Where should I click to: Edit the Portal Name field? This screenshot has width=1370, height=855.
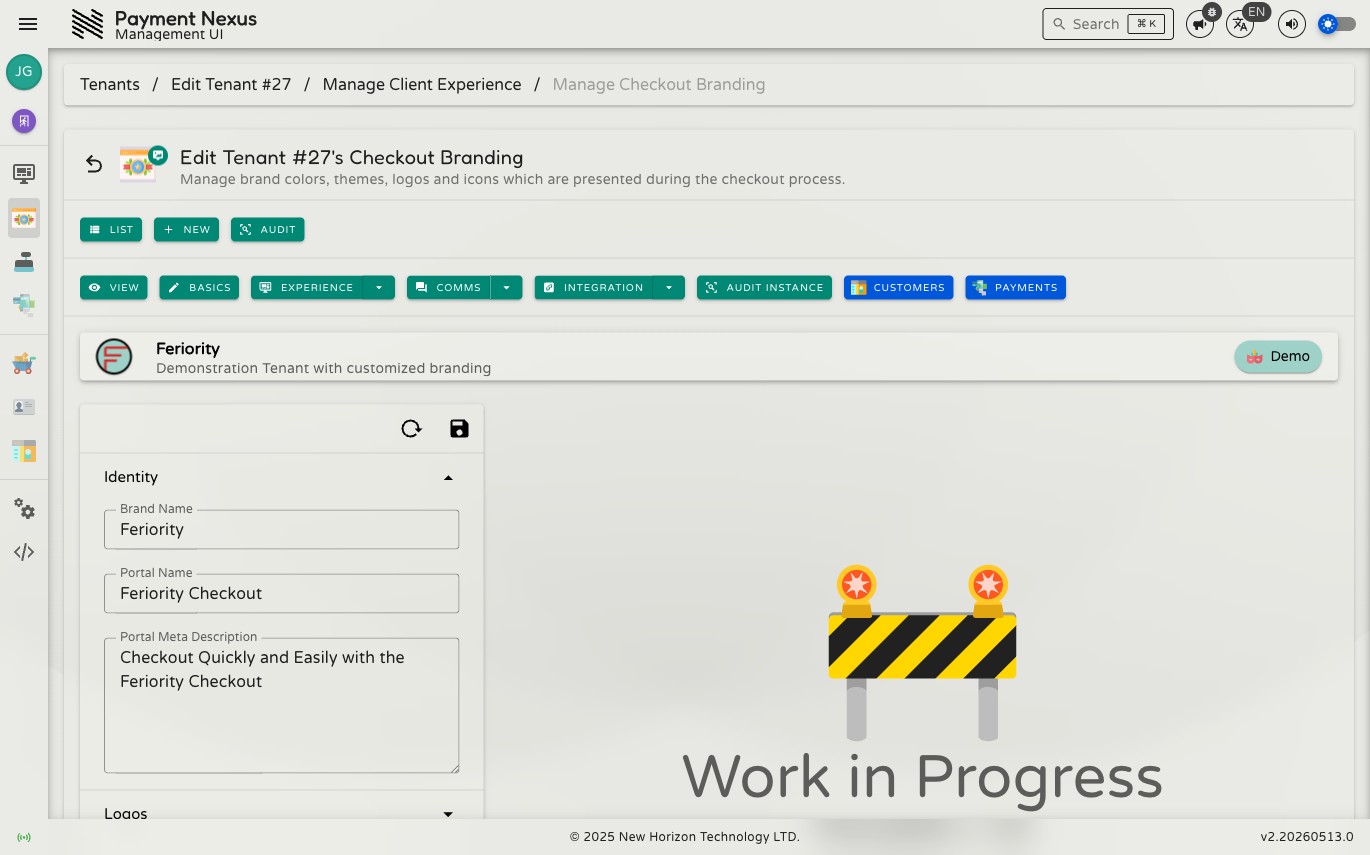(281, 593)
